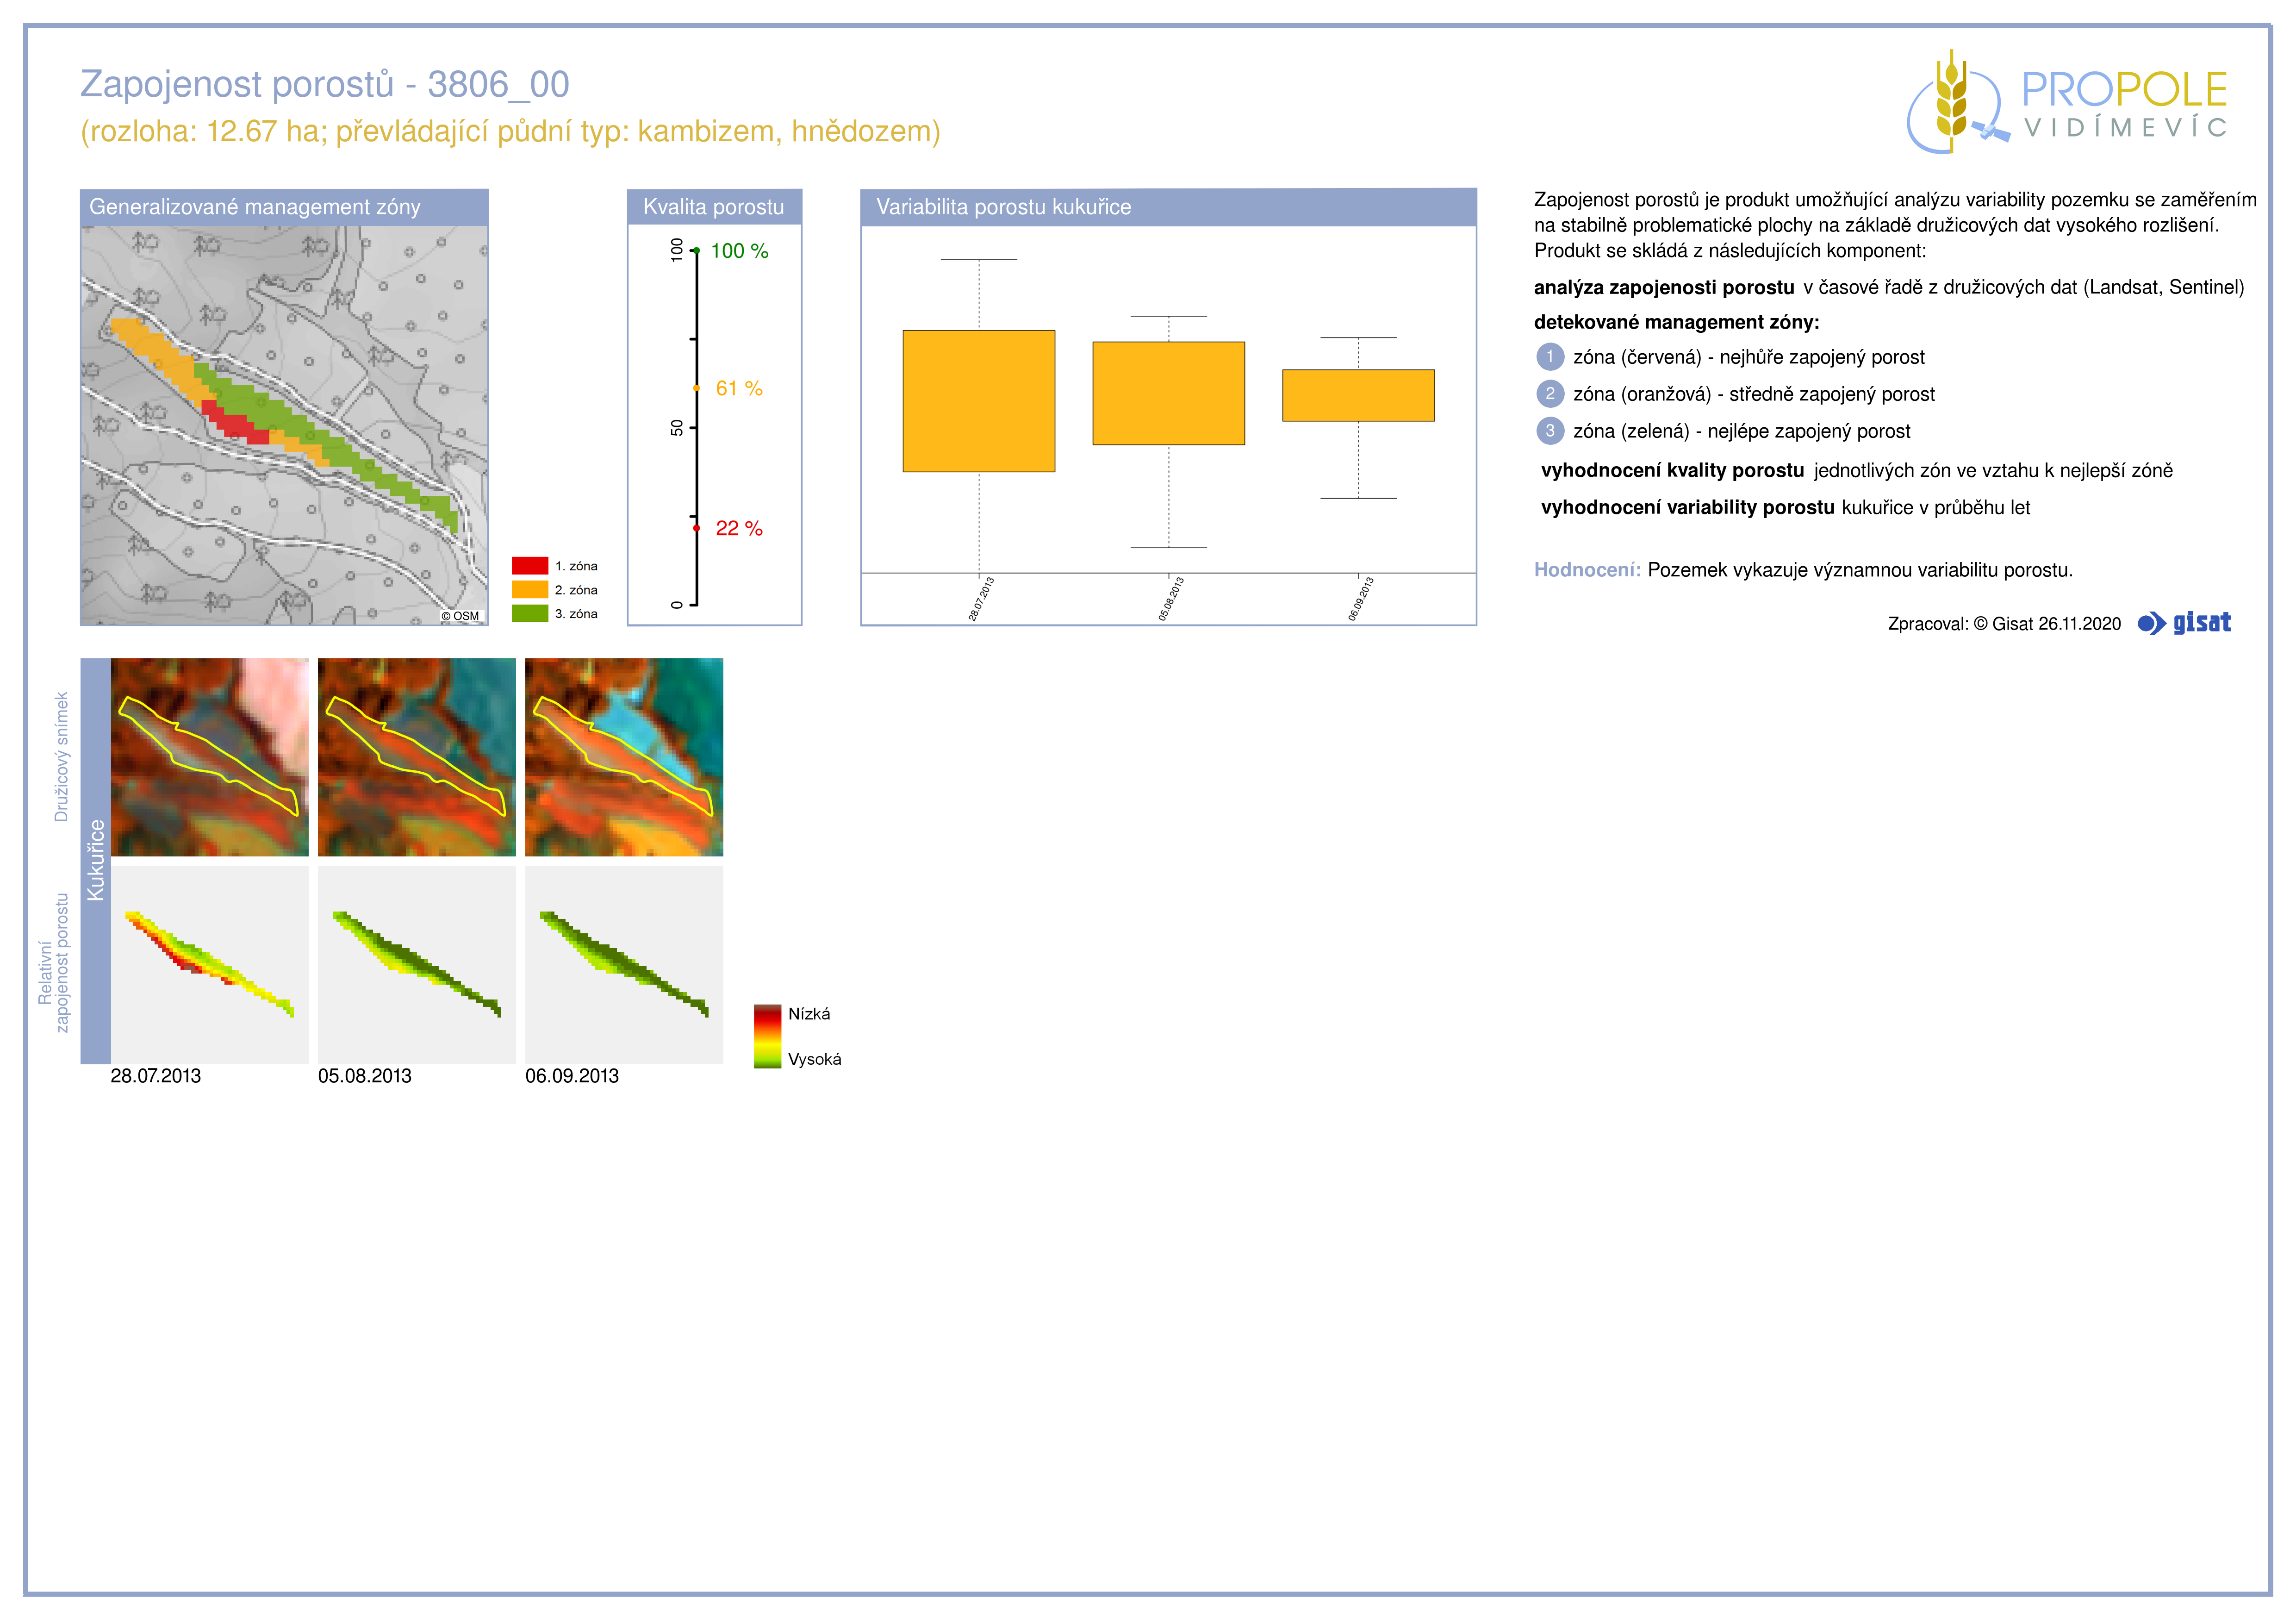This screenshot has width=2296, height=1624.
Task: Click the '2. zóna' legend label
Action: tap(576, 590)
